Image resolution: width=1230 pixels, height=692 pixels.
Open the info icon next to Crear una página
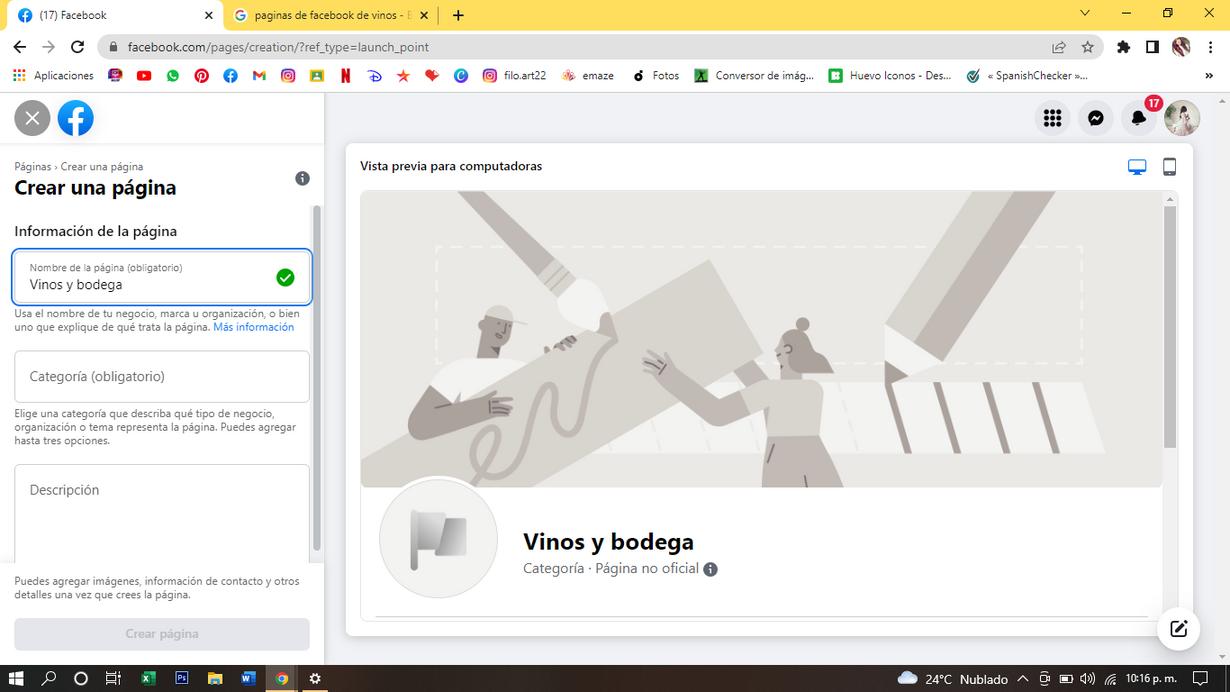click(302, 178)
